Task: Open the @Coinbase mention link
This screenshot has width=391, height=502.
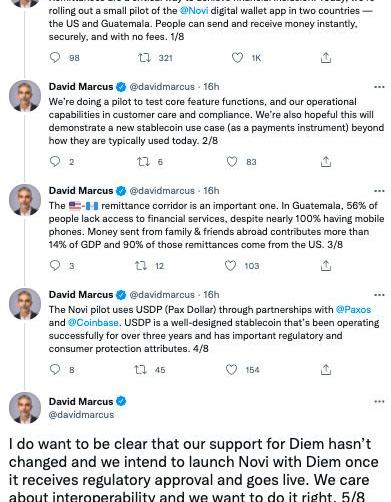Action: point(93,323)
